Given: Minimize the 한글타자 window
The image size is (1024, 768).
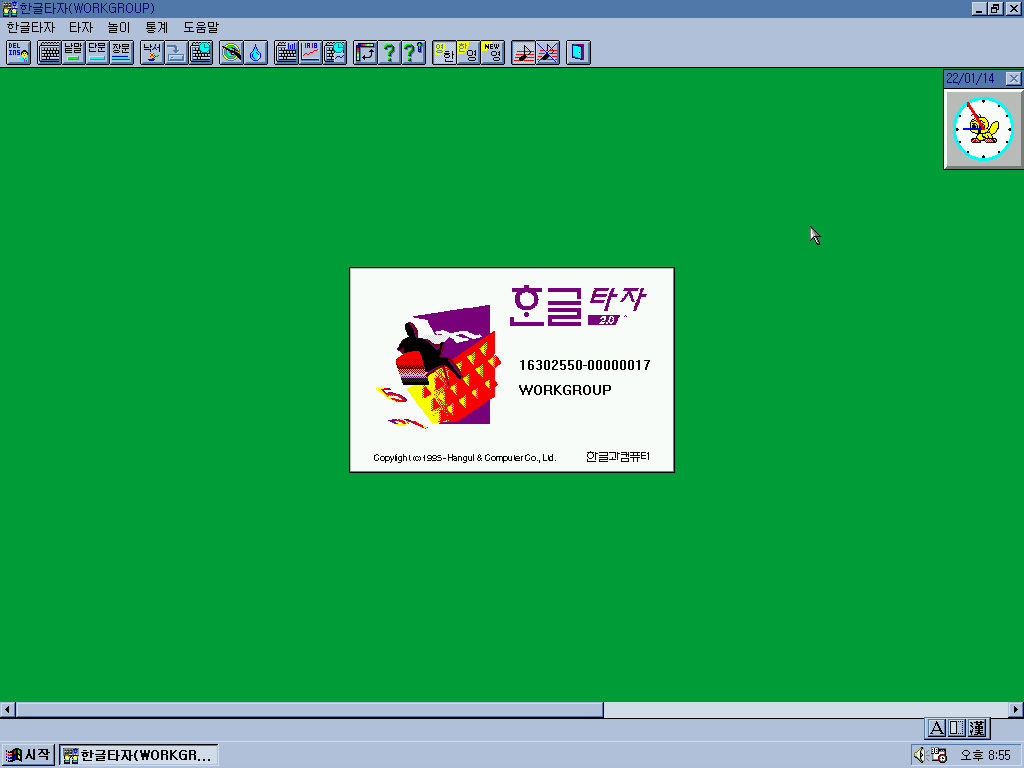Looking at the screenshot, I should tap(979, 8).
